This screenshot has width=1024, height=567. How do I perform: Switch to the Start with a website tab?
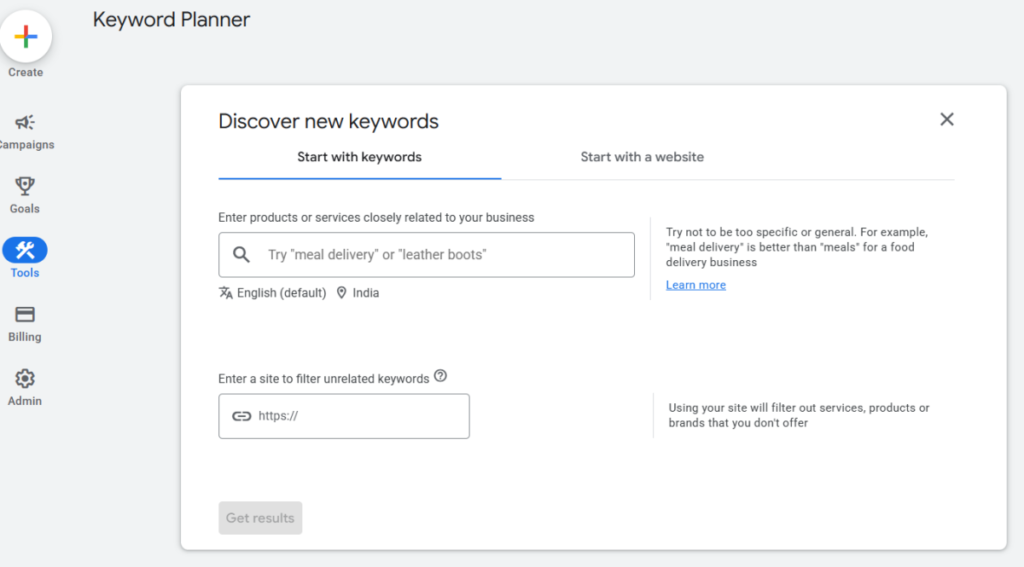(642, 157)
